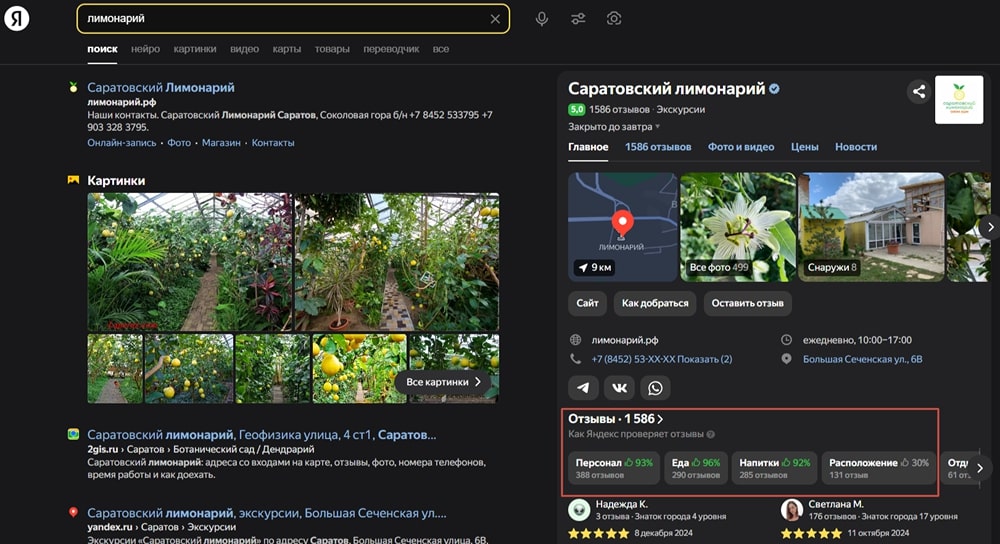The image size is (1000, 544).
Task: Open the Магазин sitelink
Action: coord(221,143)
